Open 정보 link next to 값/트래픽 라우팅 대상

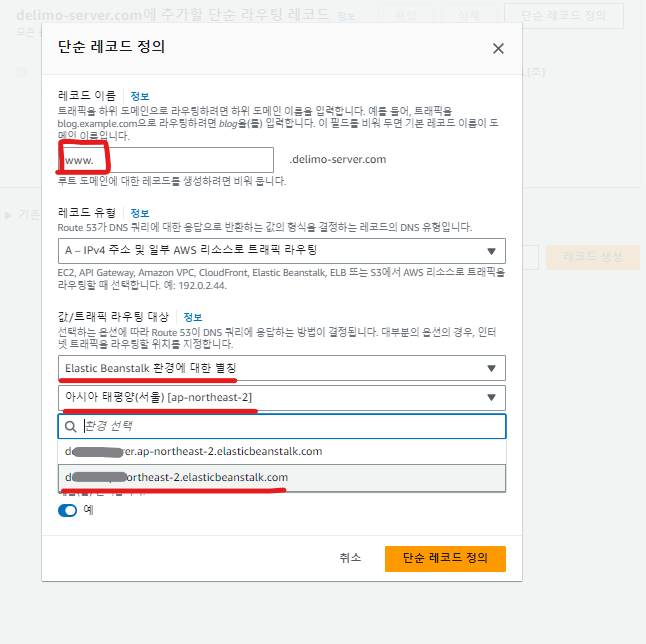coord(192,317)
